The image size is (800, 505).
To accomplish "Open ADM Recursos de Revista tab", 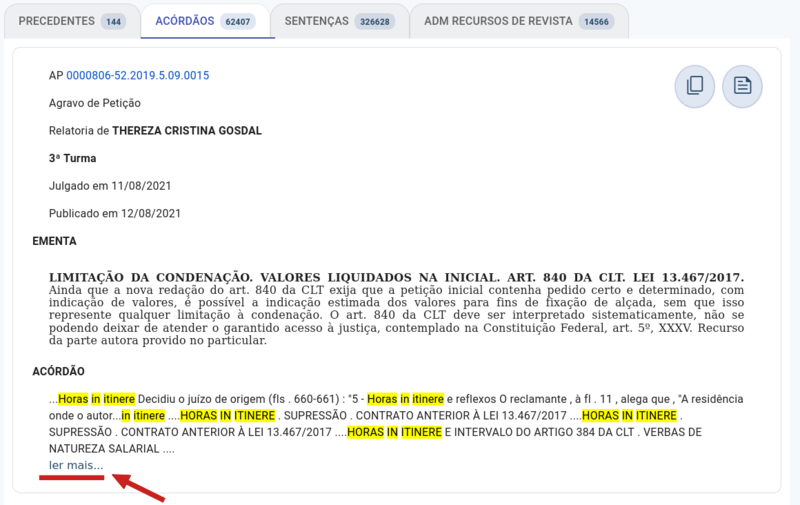I will [x=519, y=21].
